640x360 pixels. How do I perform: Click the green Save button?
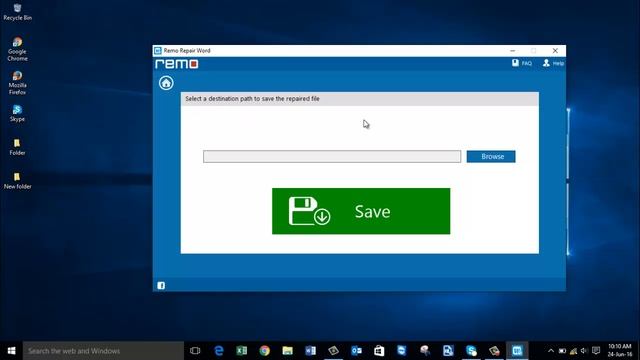(x=361, y=211)
